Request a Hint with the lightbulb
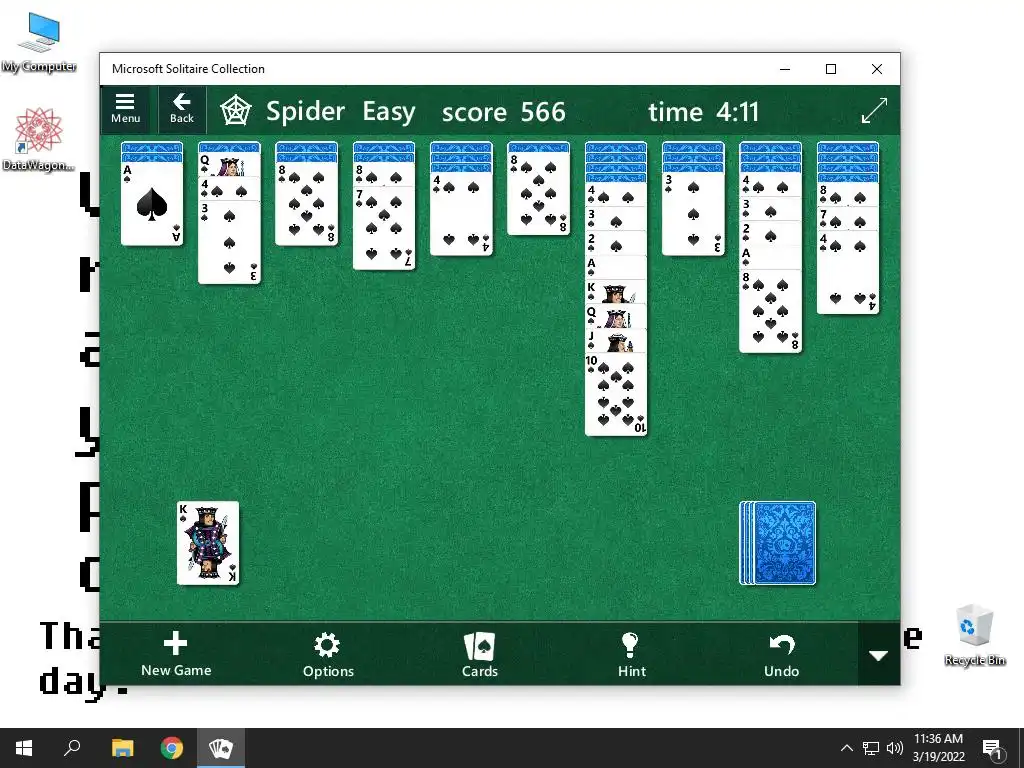The height and width of the screenshot is (768, 1024). [632, 654]
